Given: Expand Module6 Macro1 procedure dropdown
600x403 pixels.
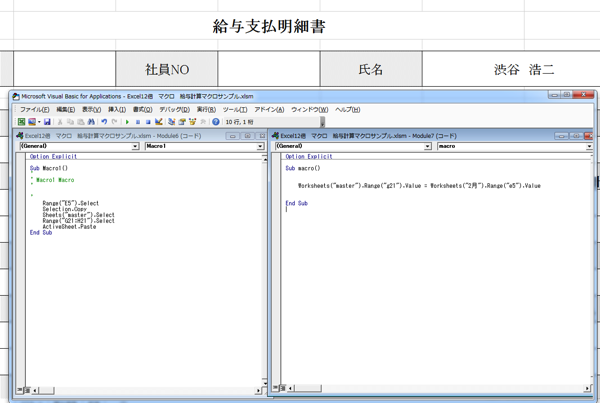Looking at the screenshot, I should pyautogui.click(x=260, y=146).
